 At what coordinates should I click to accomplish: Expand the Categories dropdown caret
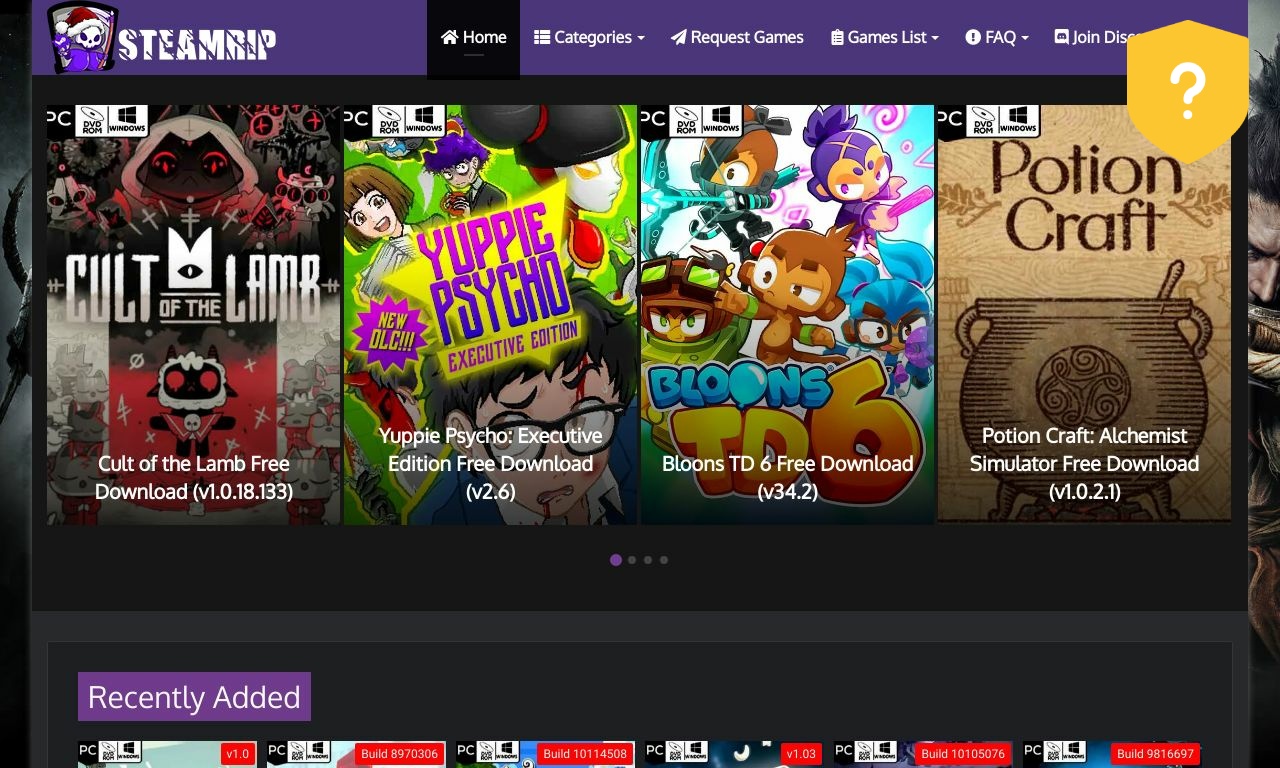[641, 39]
